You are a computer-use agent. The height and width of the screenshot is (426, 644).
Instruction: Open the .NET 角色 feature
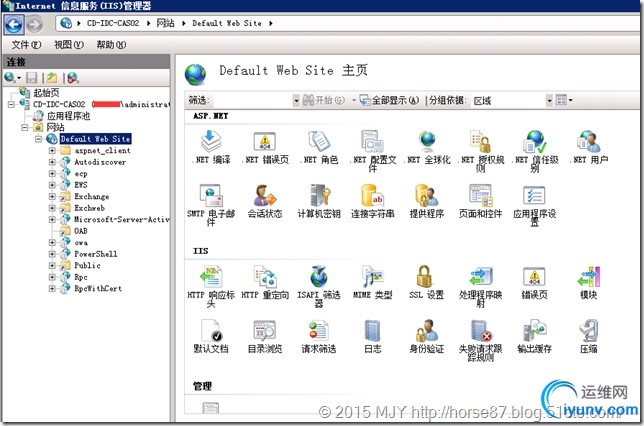(x=319, y=147)
